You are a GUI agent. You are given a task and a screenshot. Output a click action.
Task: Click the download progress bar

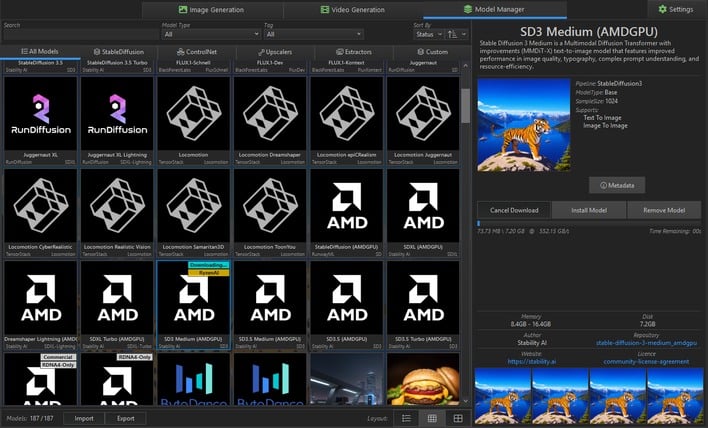tap(589, 223)
